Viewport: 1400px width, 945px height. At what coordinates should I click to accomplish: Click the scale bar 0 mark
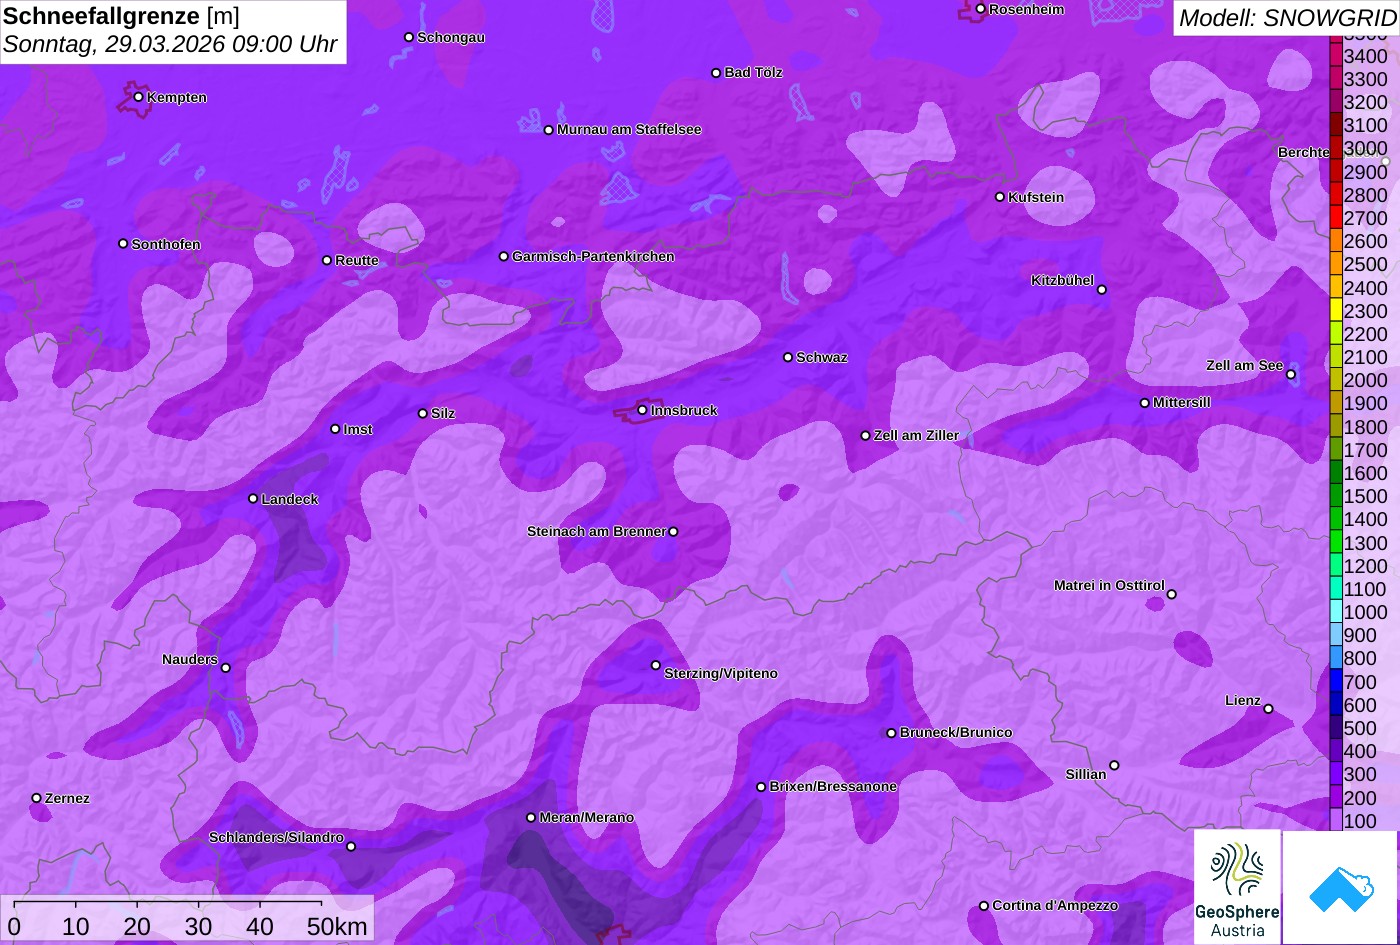14,926
